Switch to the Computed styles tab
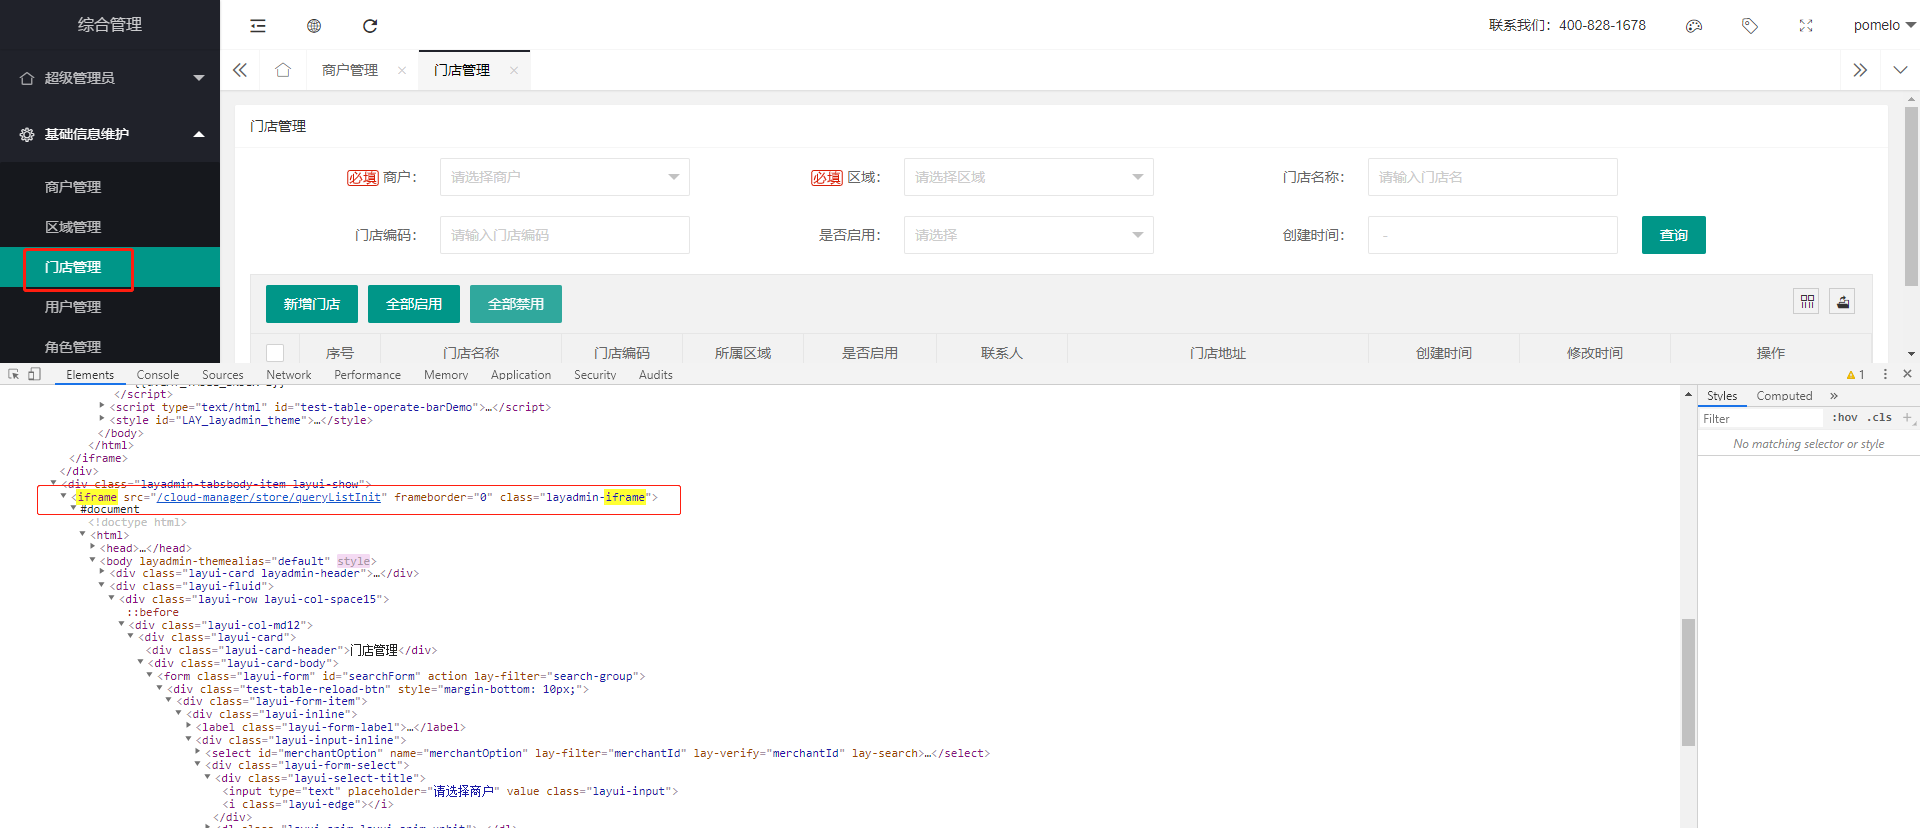The width and height of the screenshot is (1920, 828). [x=1784, y=396]
